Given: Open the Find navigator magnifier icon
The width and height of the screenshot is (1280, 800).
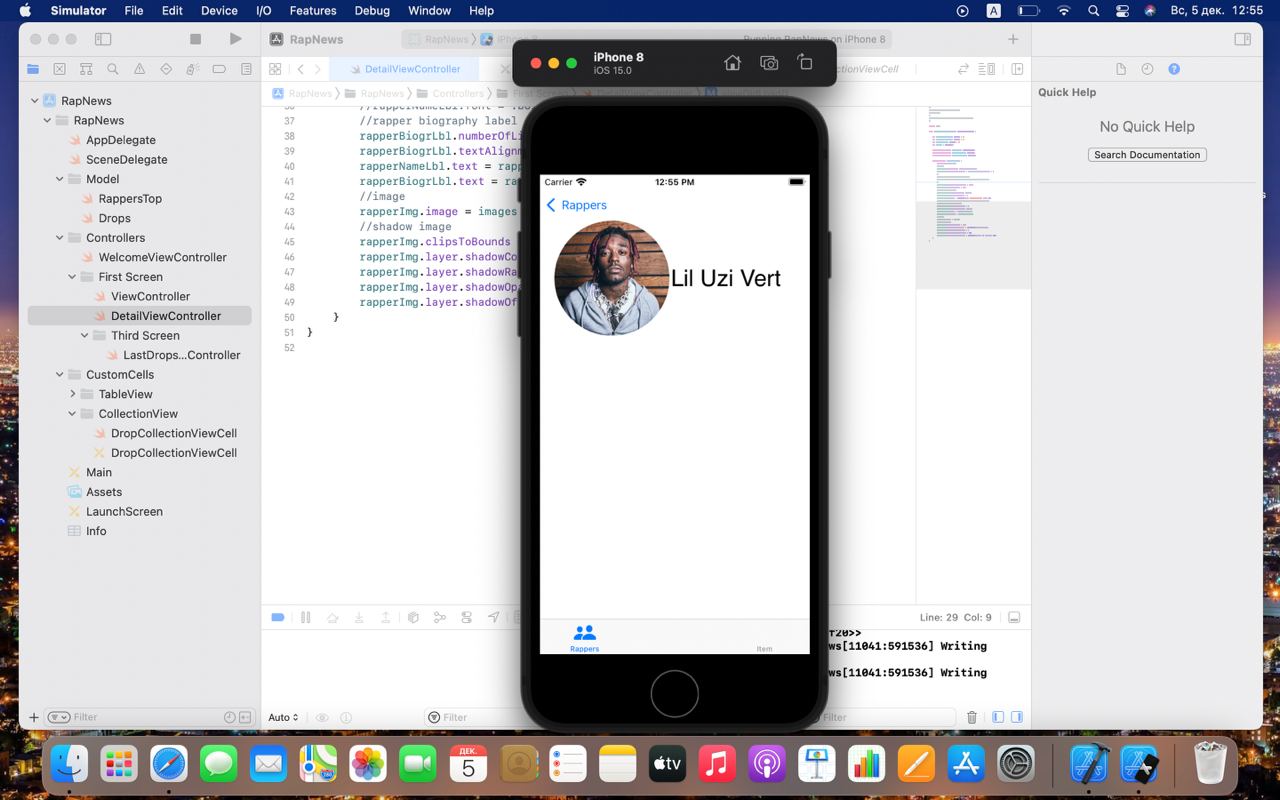Looking at the screenshot, I should (113, 69).
